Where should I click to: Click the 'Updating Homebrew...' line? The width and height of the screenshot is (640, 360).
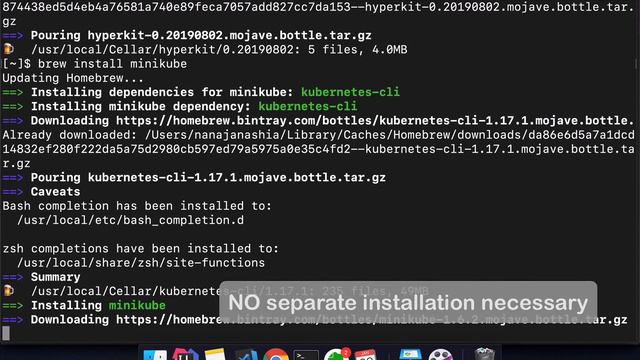coord(73,78)
